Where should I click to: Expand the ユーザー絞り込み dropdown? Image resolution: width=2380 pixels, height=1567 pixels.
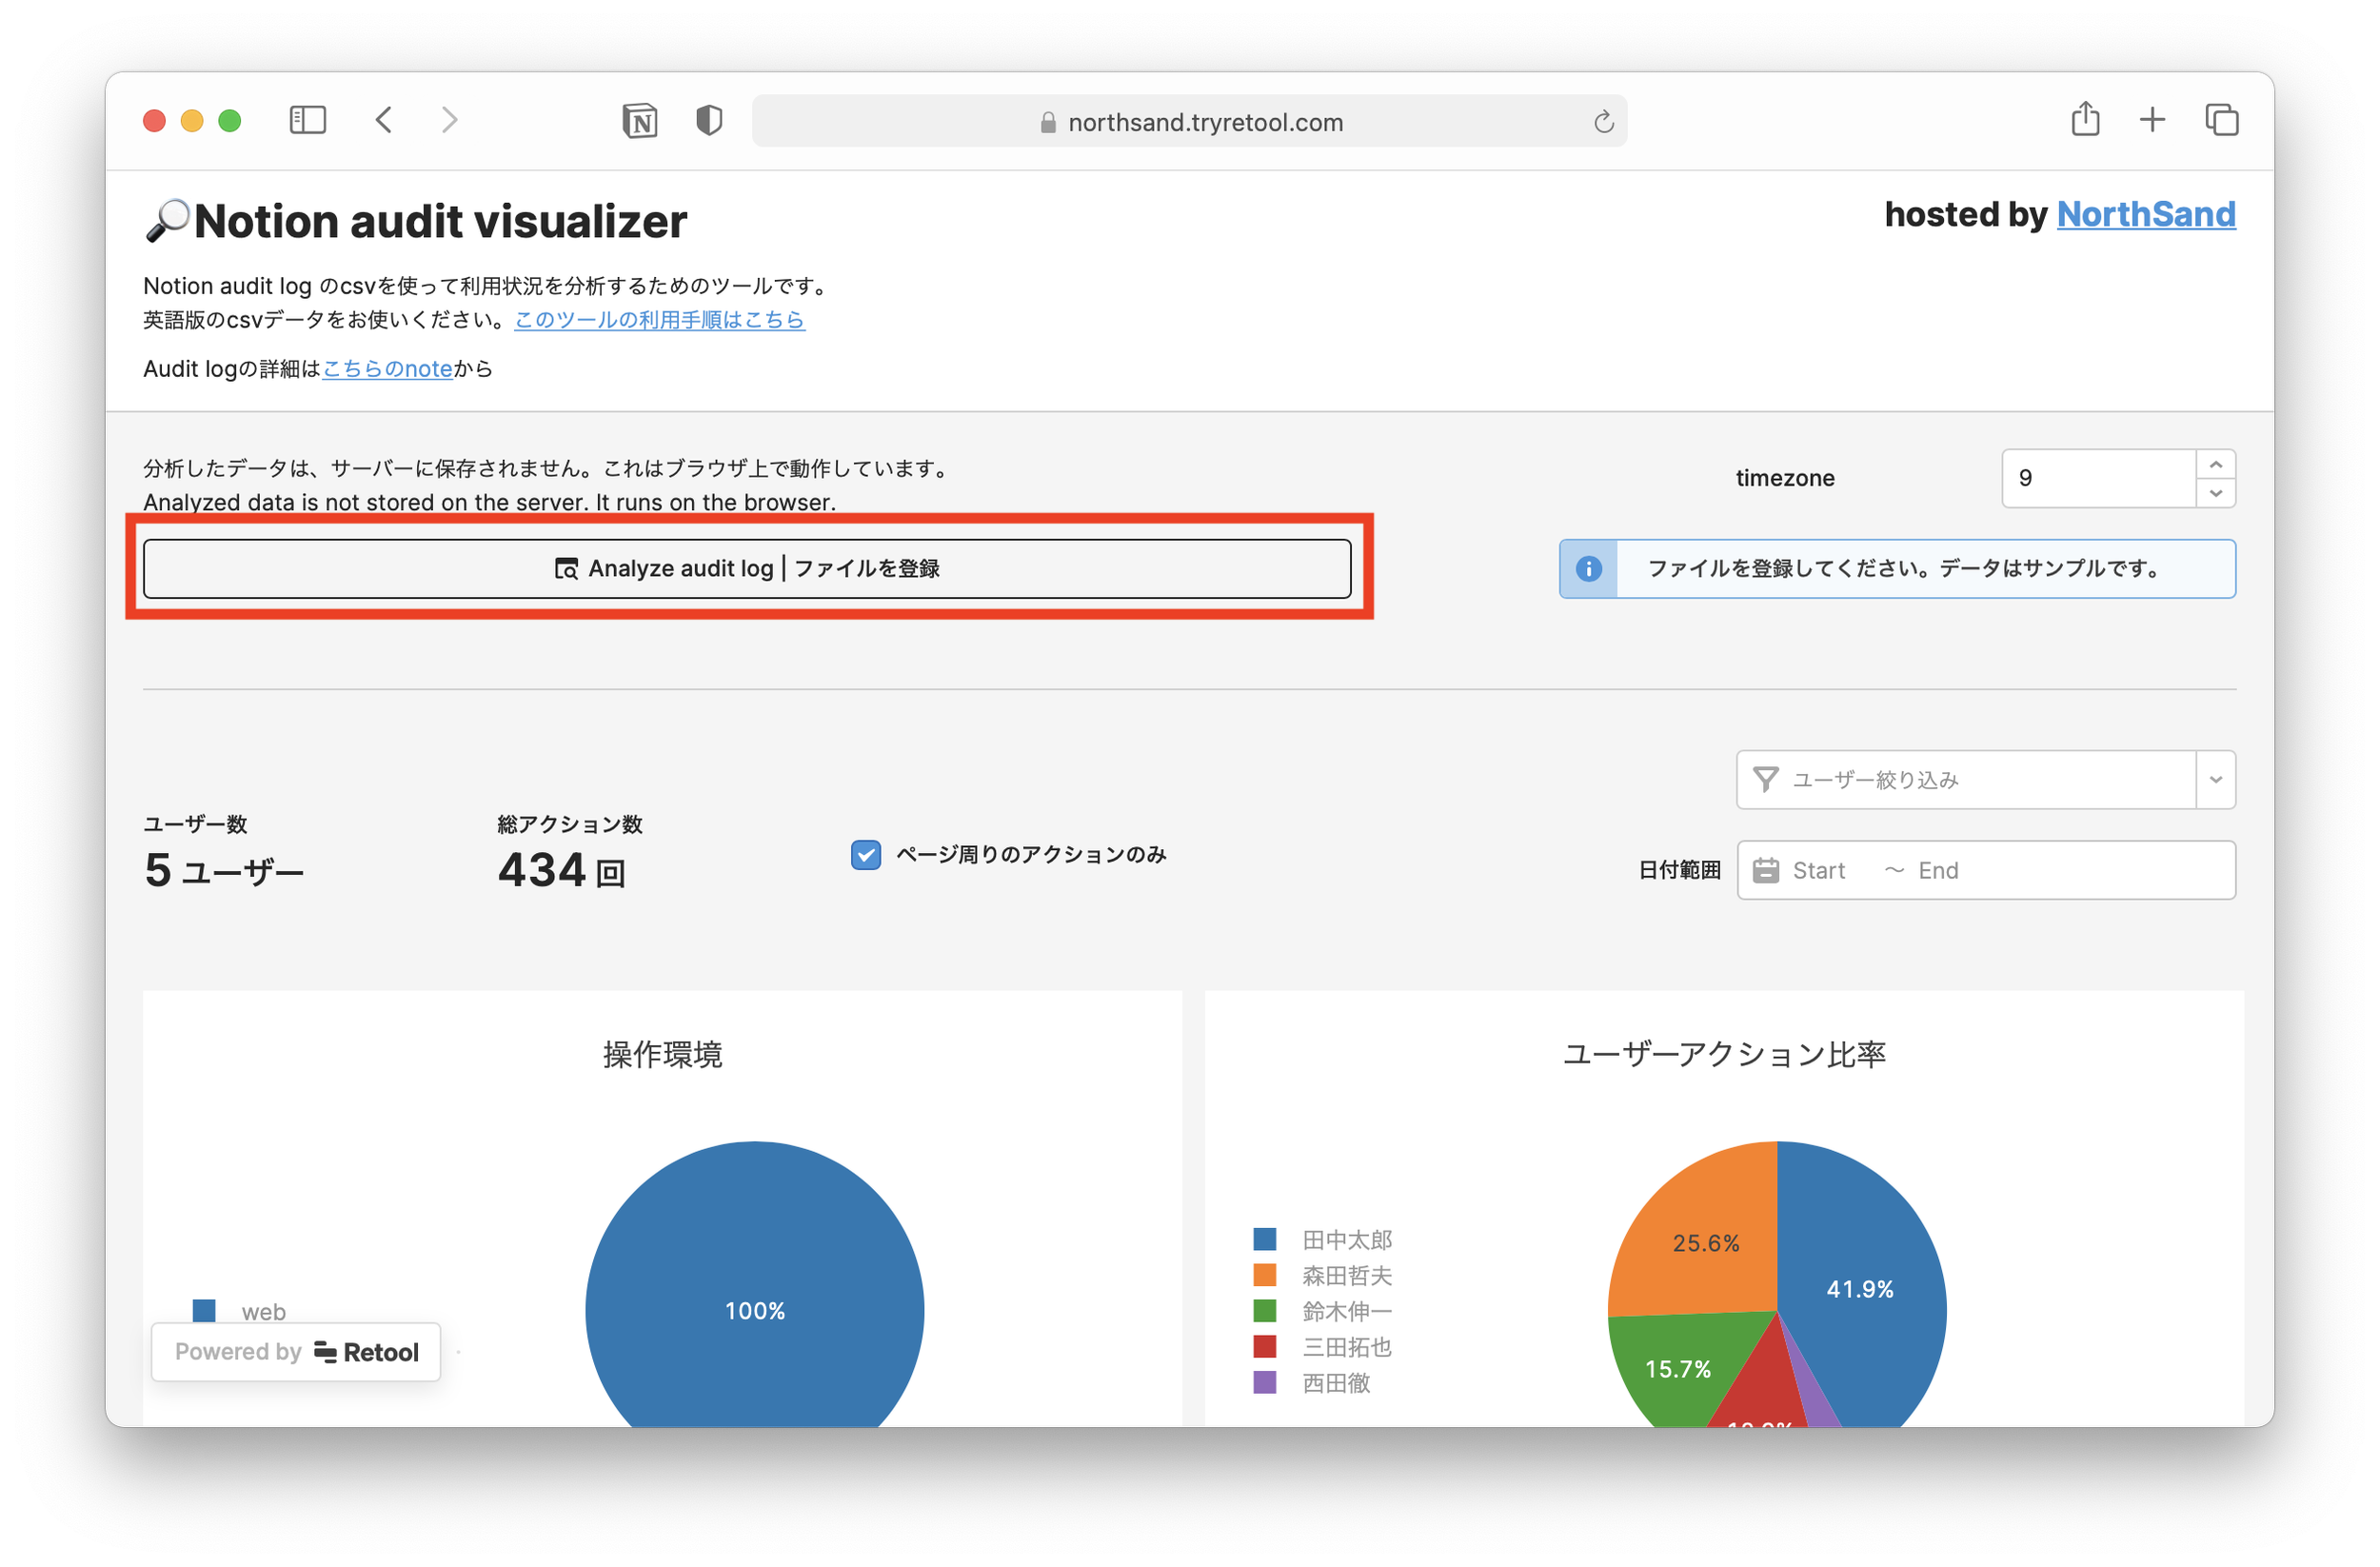click(2217, 779)
